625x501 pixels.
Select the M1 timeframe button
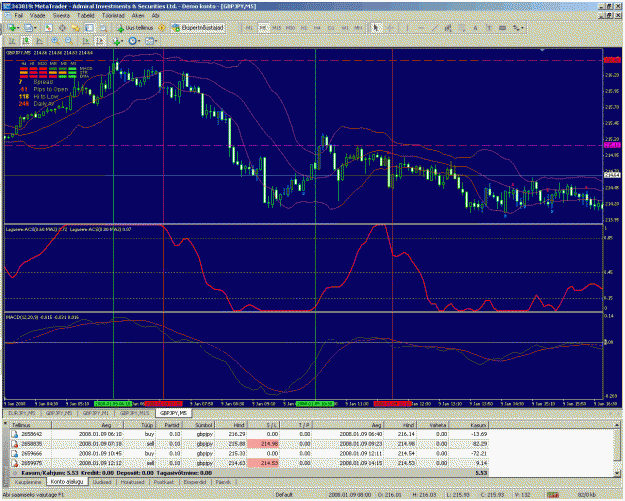click(x=250, y=28)
